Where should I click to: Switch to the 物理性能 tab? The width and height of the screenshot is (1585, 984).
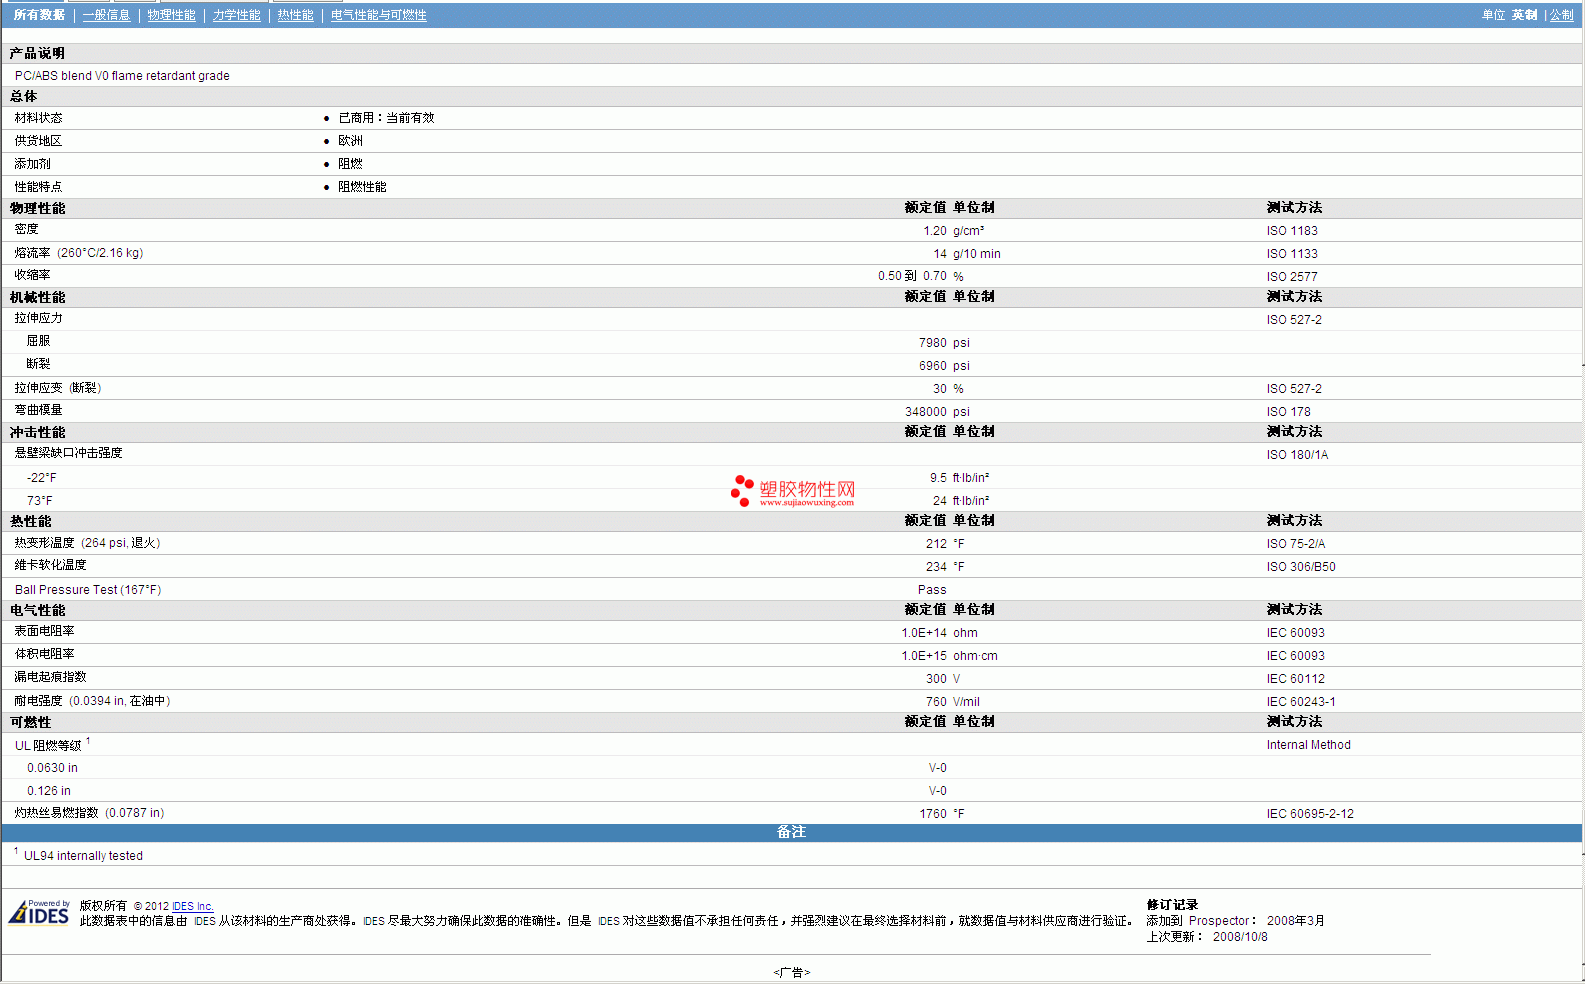point(171,15)
